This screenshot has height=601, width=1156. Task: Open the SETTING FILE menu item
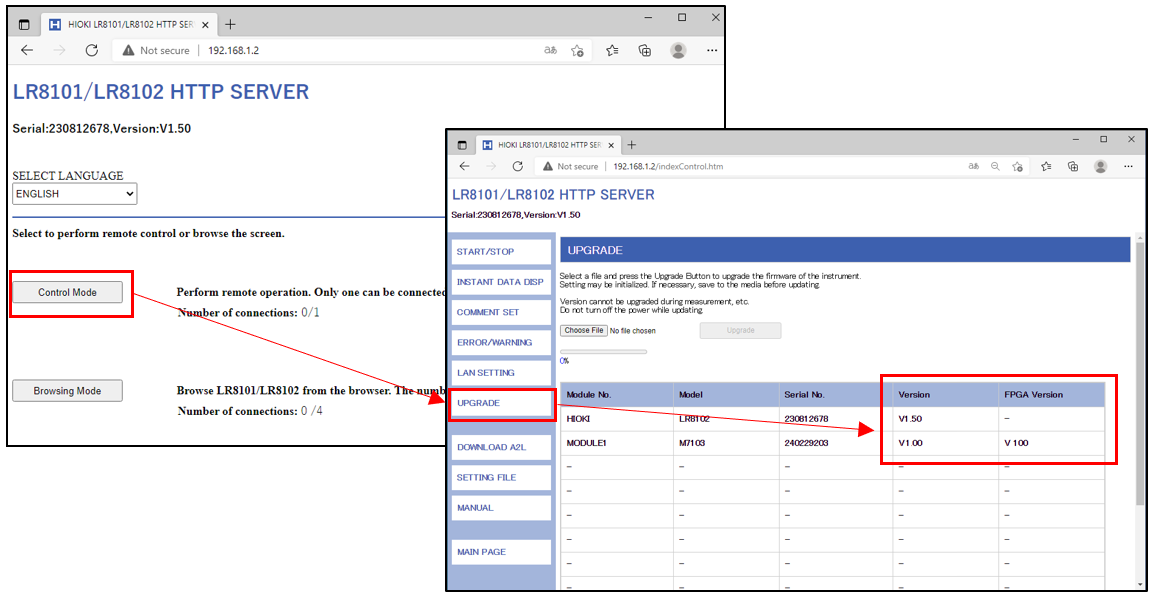coord(501,477)
